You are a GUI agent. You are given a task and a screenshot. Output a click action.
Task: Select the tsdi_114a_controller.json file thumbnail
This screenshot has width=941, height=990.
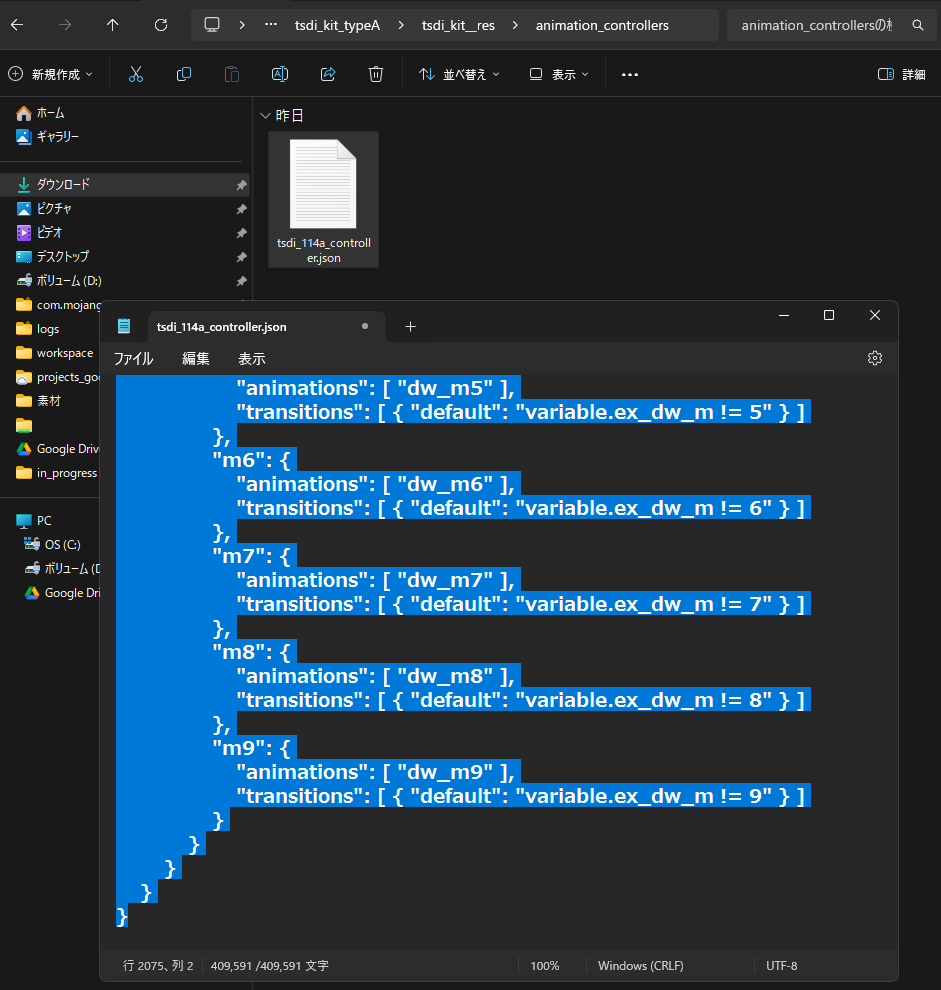tap(323, 200)
